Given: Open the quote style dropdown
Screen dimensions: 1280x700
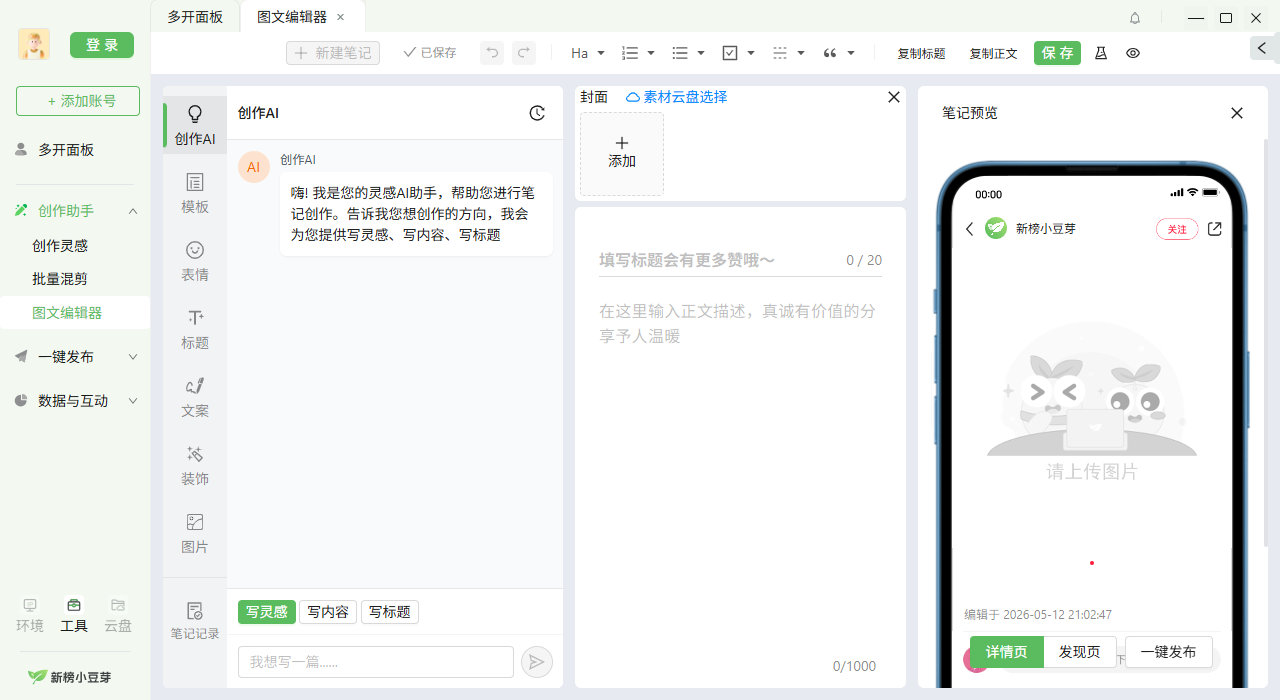Looking at the screenshot, I should pos(839,53).
